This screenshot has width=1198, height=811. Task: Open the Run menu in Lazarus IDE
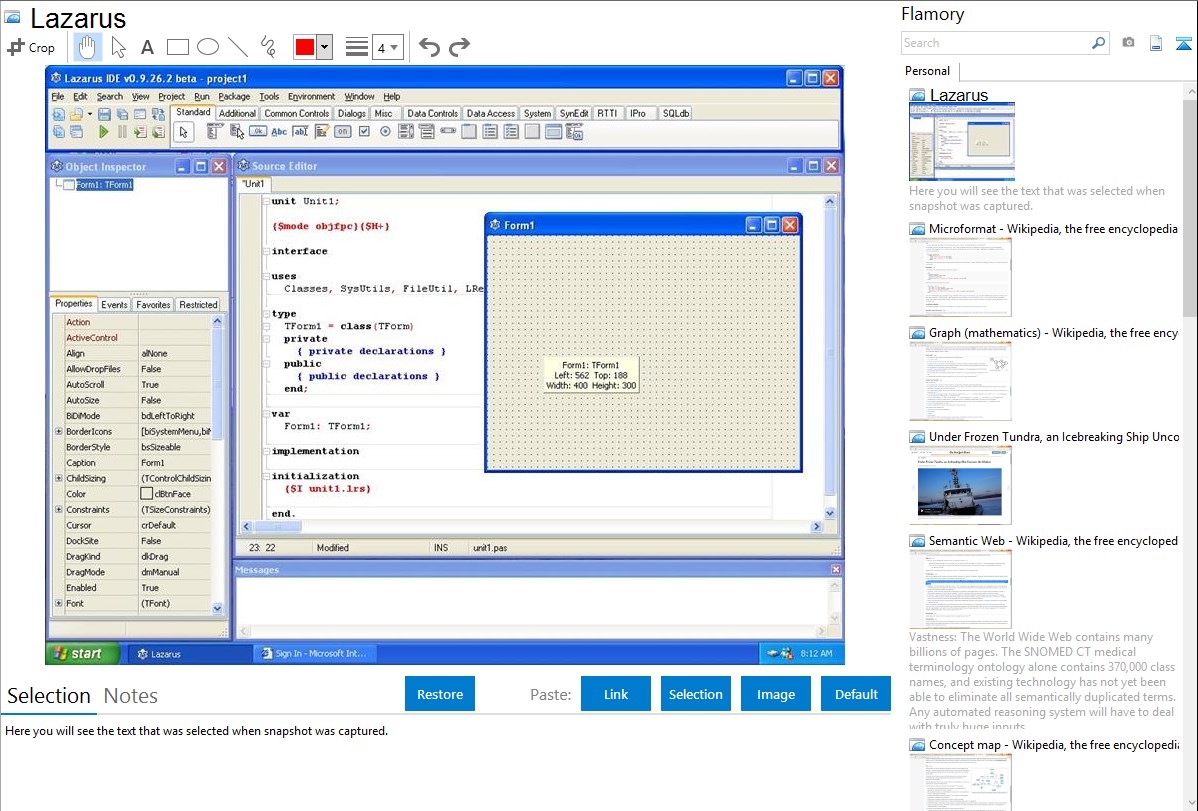pyautogui.click(x=202, y=96)
